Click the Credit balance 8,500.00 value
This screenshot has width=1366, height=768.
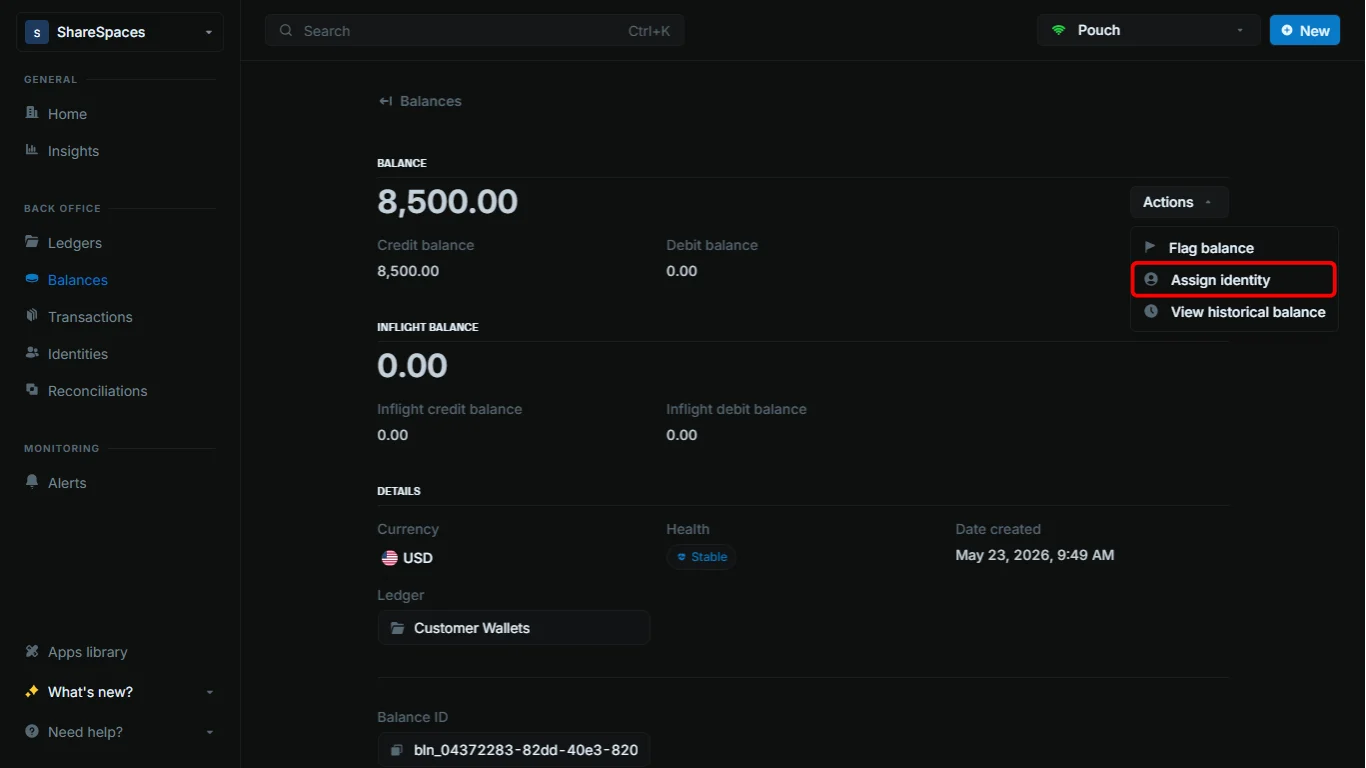click(408, 271)
